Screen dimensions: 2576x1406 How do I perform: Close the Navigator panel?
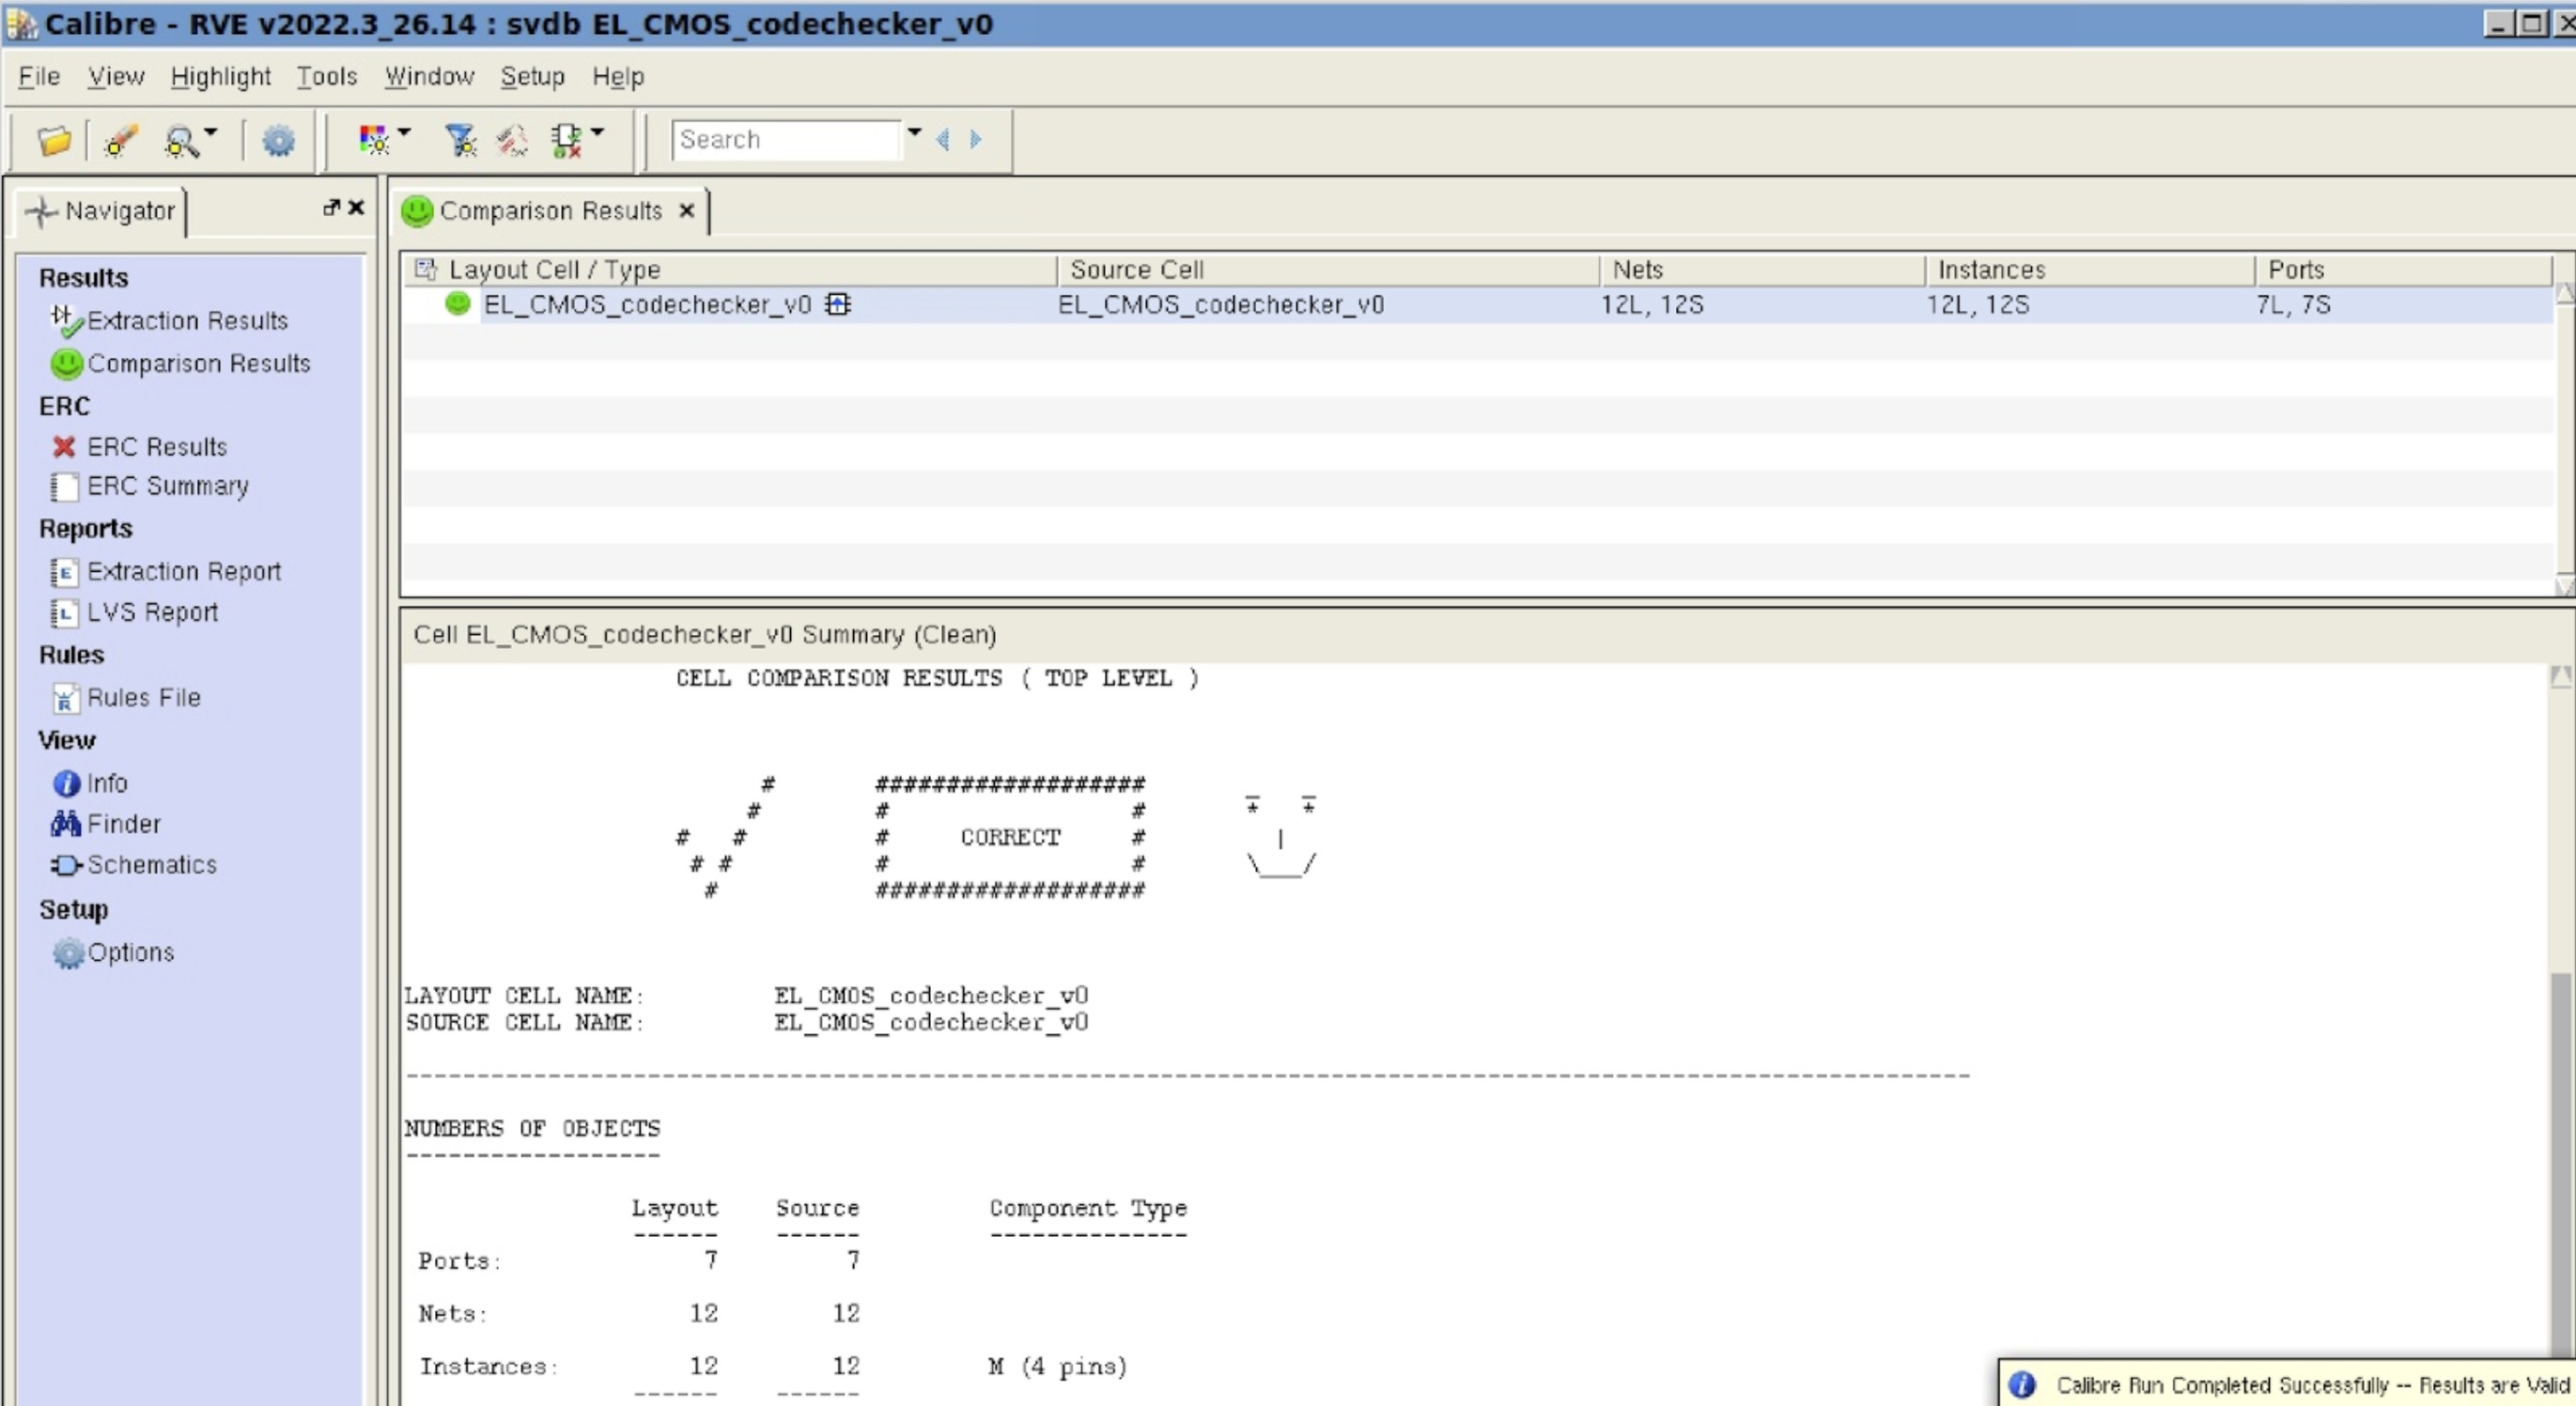[356, 207]
